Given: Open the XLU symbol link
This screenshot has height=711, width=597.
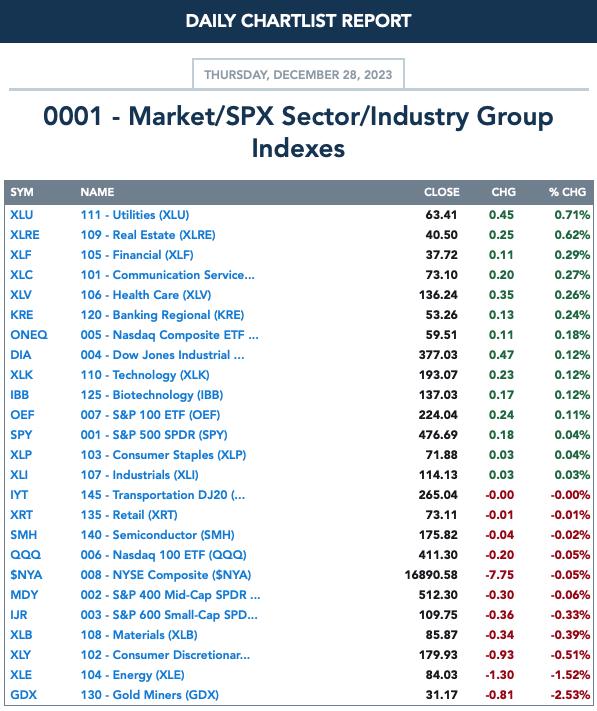Looking at the screenshot, I should tap(21, 214).
